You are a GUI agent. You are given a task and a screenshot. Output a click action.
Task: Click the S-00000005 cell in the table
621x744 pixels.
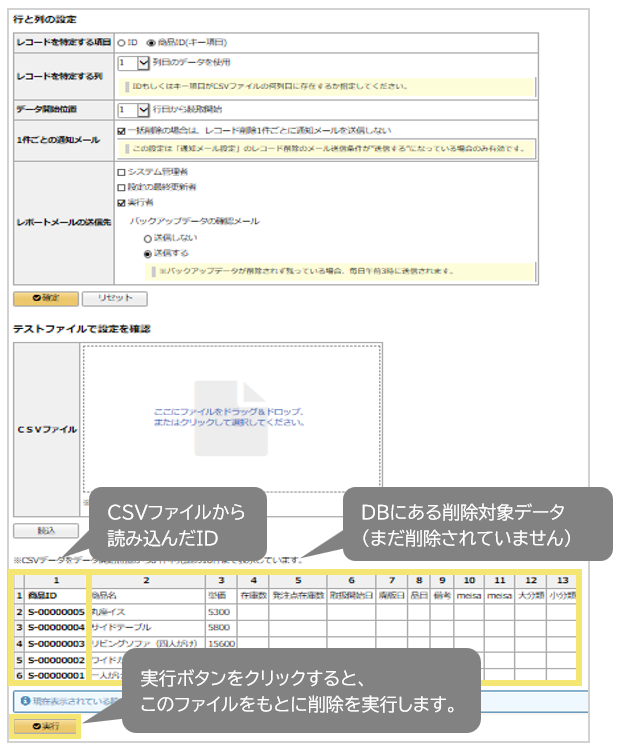56,611
